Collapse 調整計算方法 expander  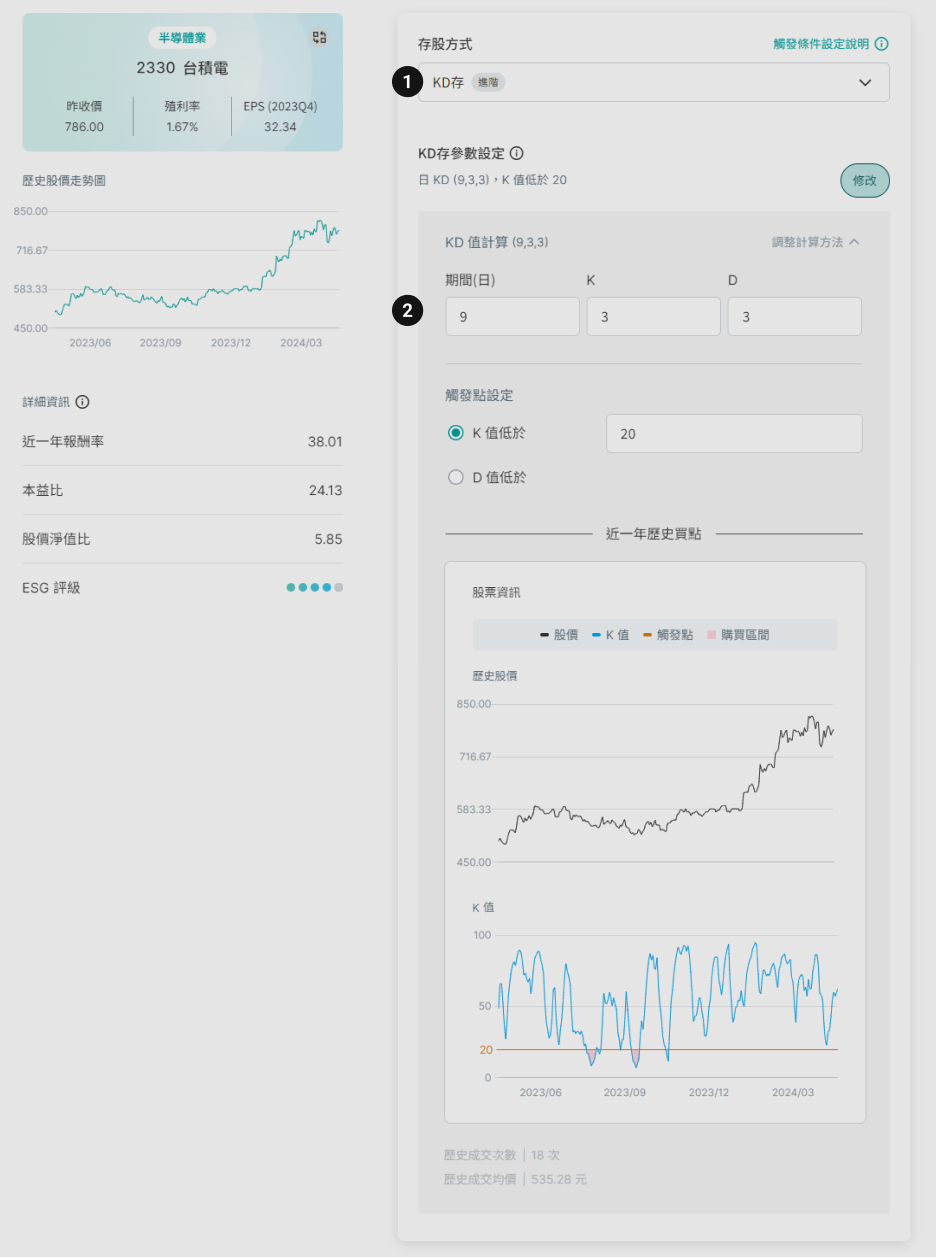point(816,242)
